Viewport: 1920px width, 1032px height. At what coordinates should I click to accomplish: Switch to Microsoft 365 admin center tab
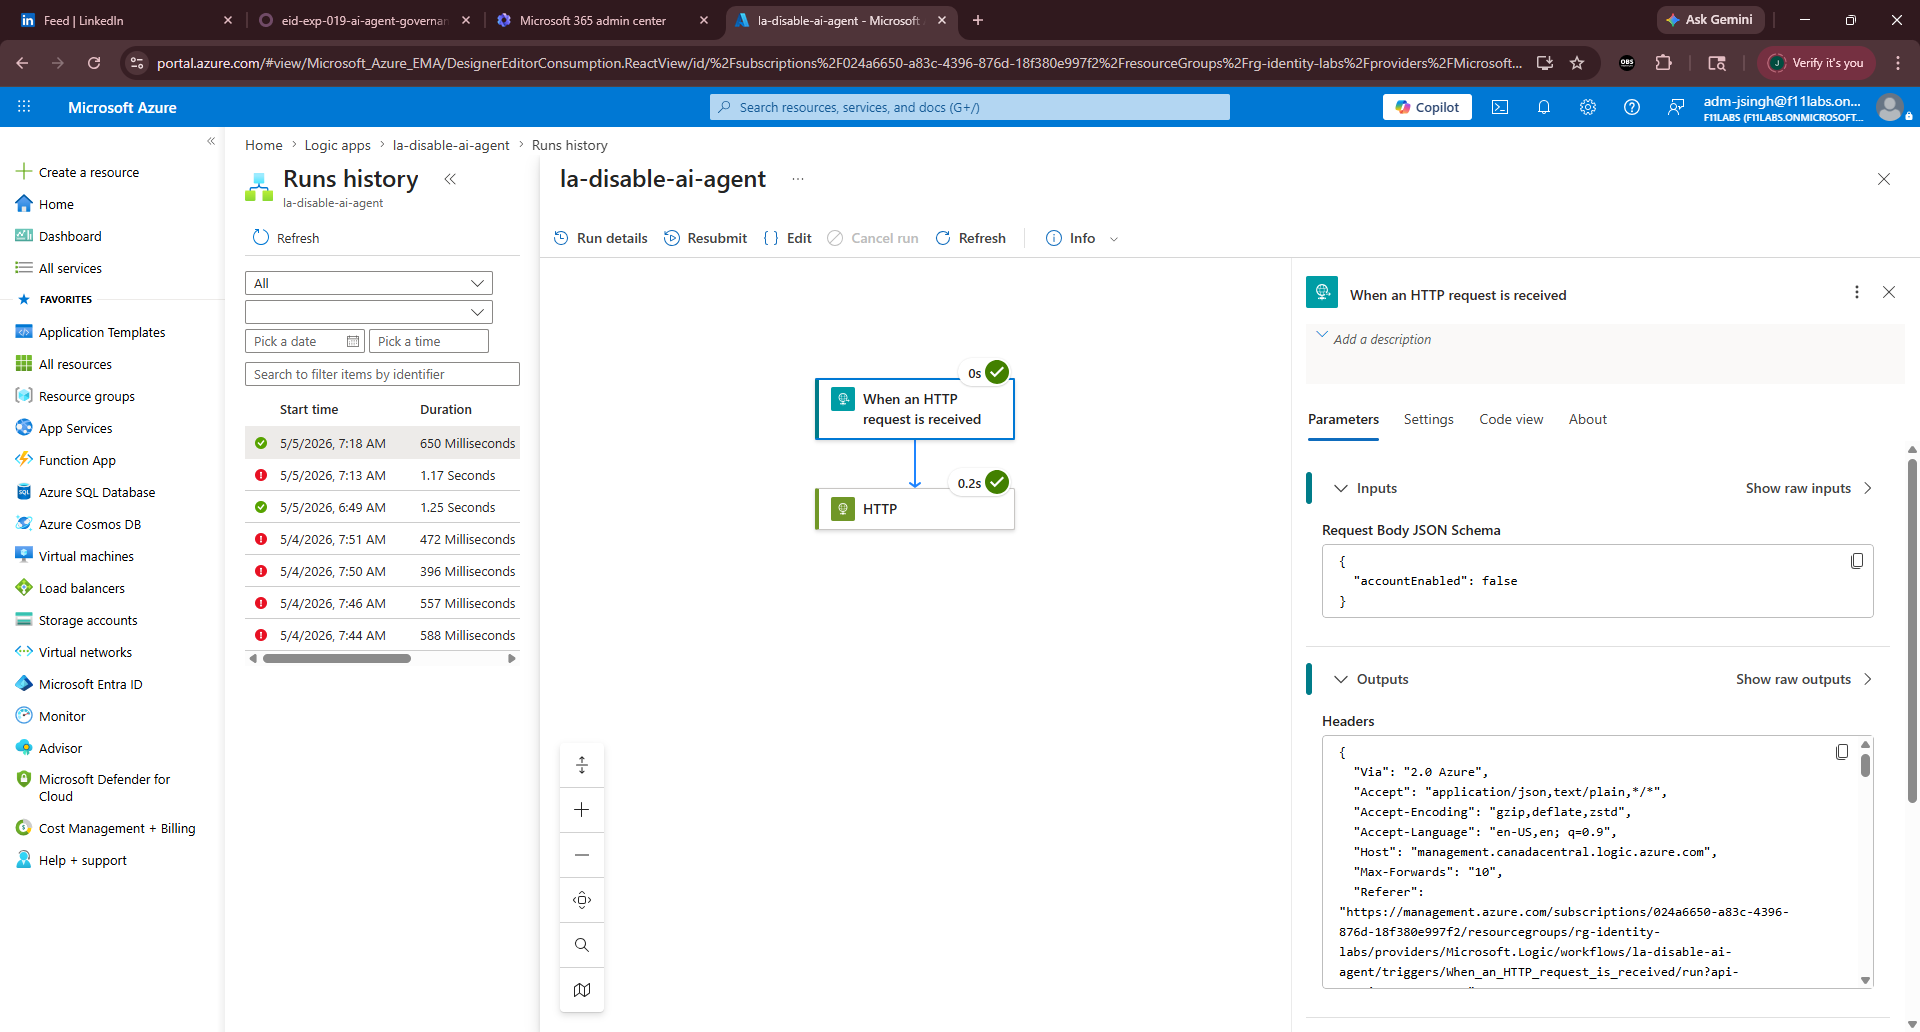coord(603,20)
